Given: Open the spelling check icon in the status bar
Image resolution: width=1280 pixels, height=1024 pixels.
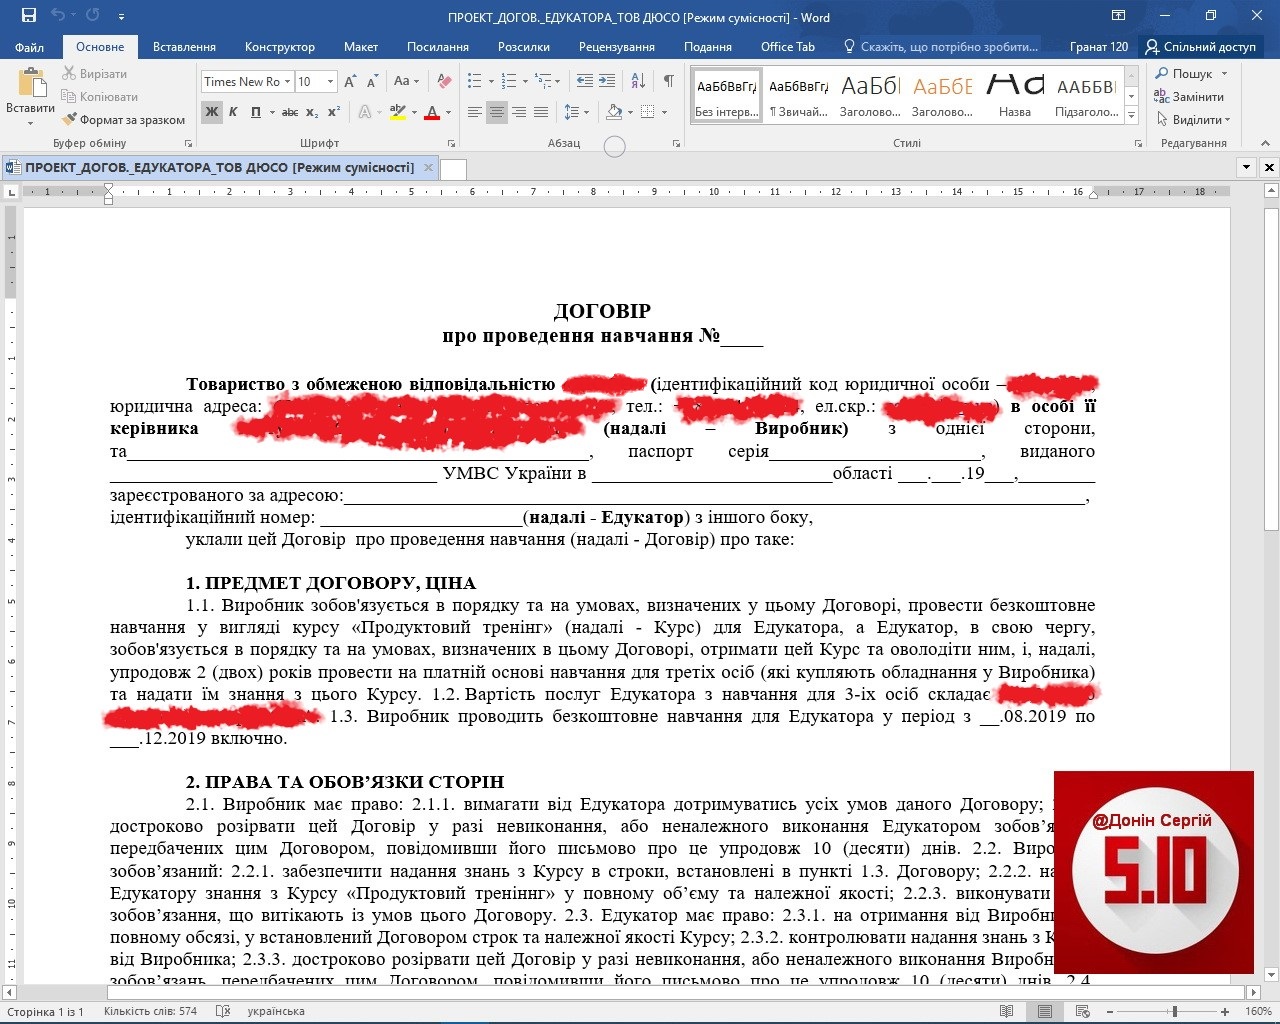Looking at the screenshot, I should tap(223, 1011).
